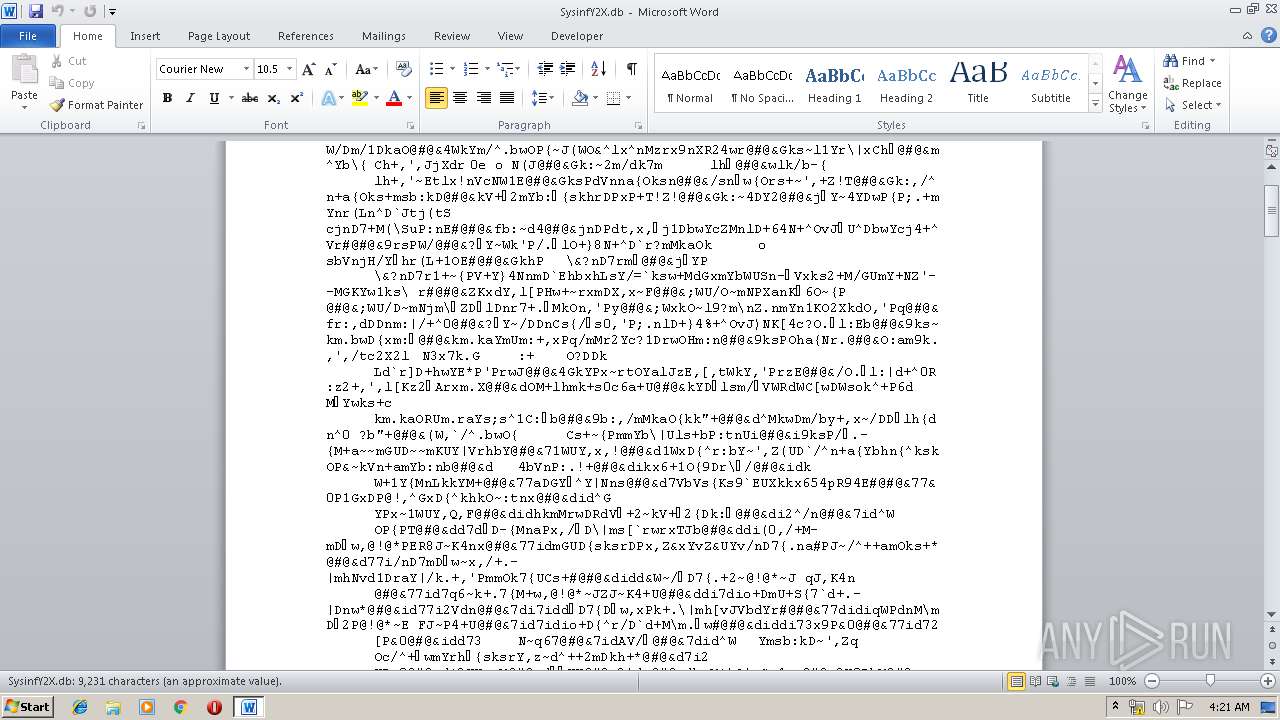Switch to the References tab

tap(306, 36)
